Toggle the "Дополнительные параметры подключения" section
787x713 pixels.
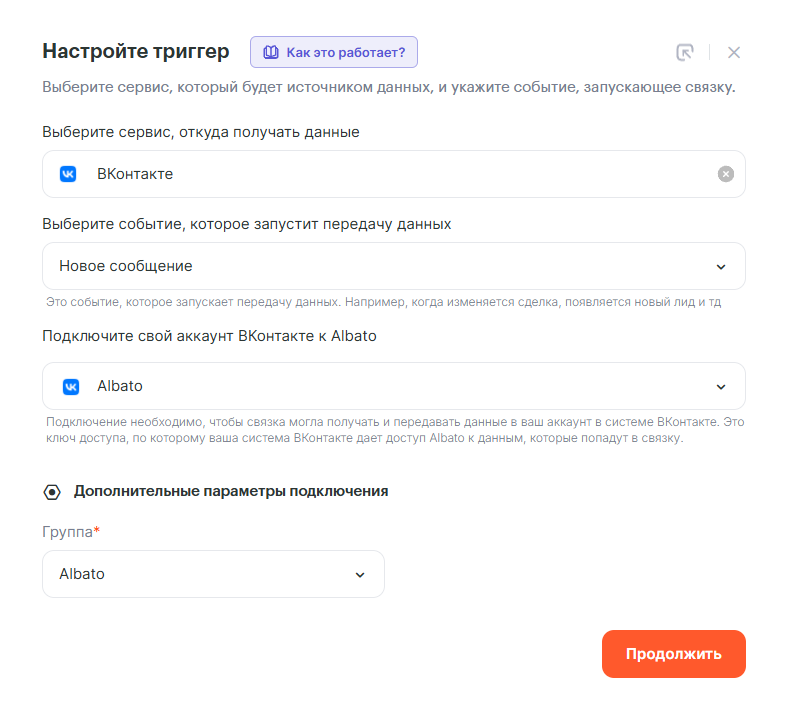(x=231, y=491)
